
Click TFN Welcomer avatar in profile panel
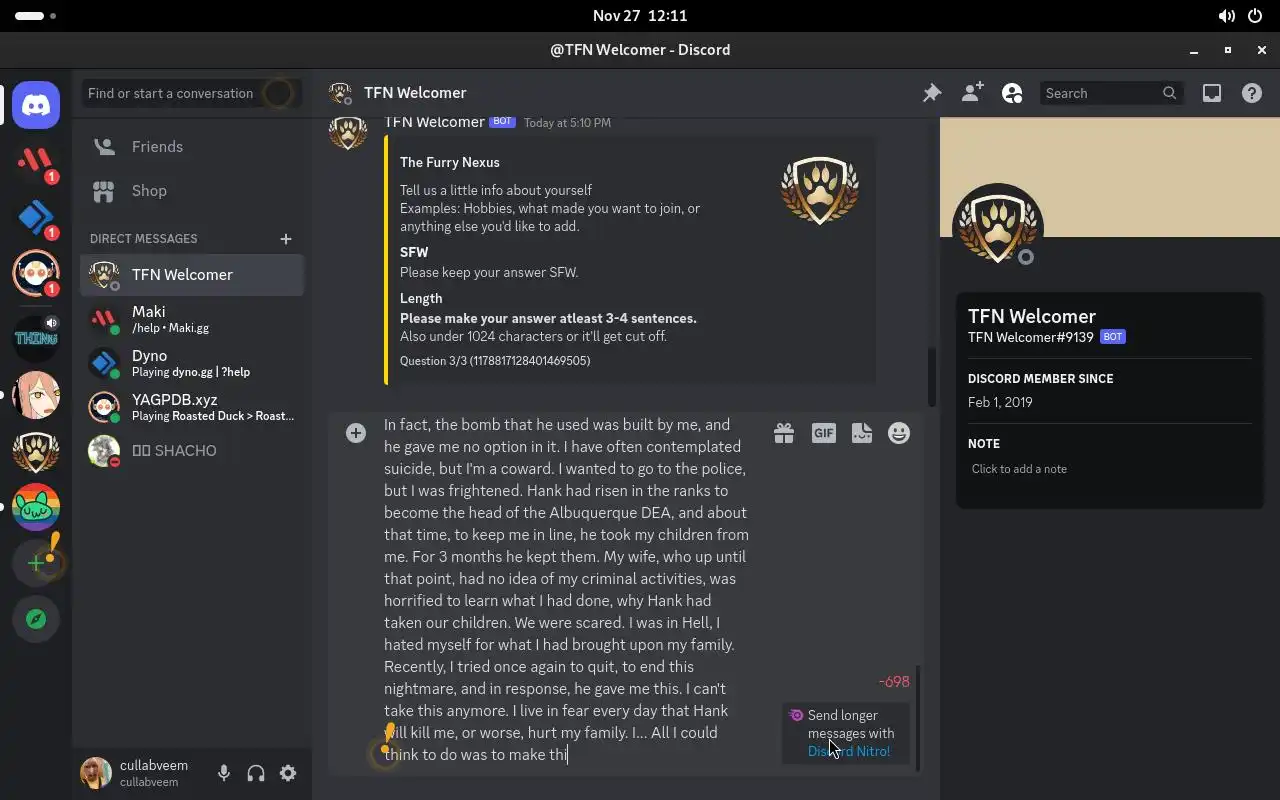tap(998, 228)
